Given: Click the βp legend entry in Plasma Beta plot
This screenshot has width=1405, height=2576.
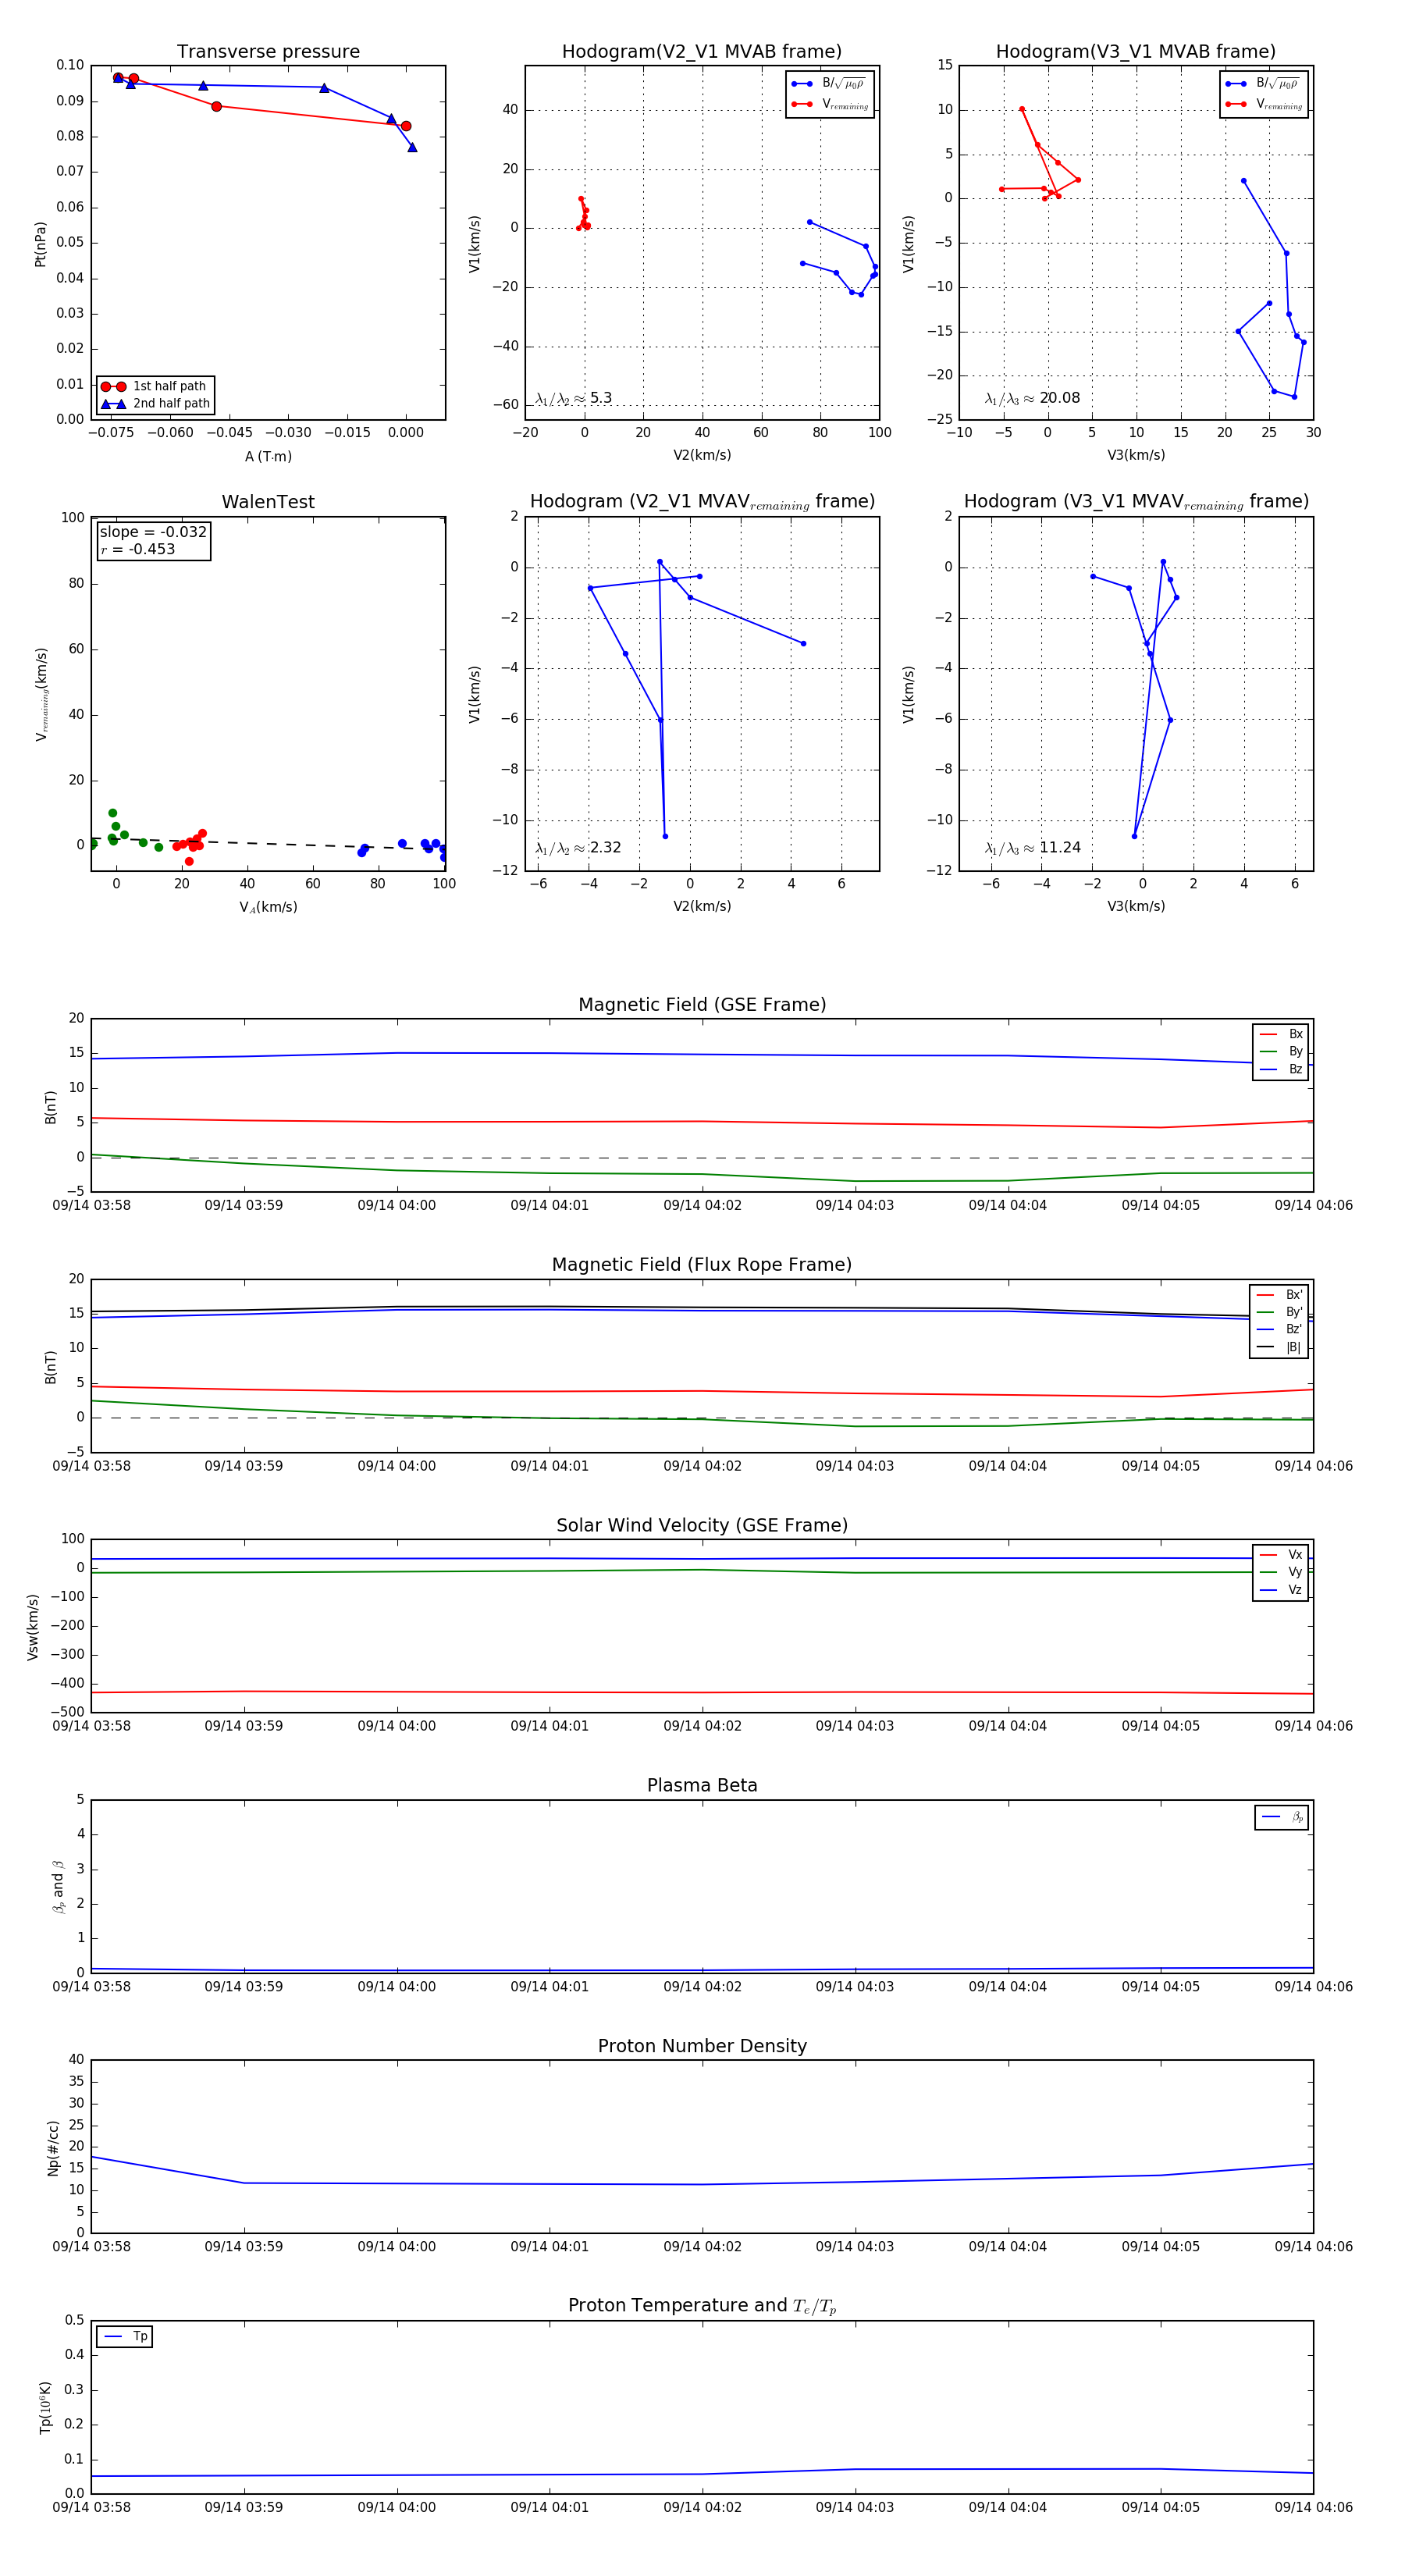Looking at the screenshot, I should point(1282,1818).
